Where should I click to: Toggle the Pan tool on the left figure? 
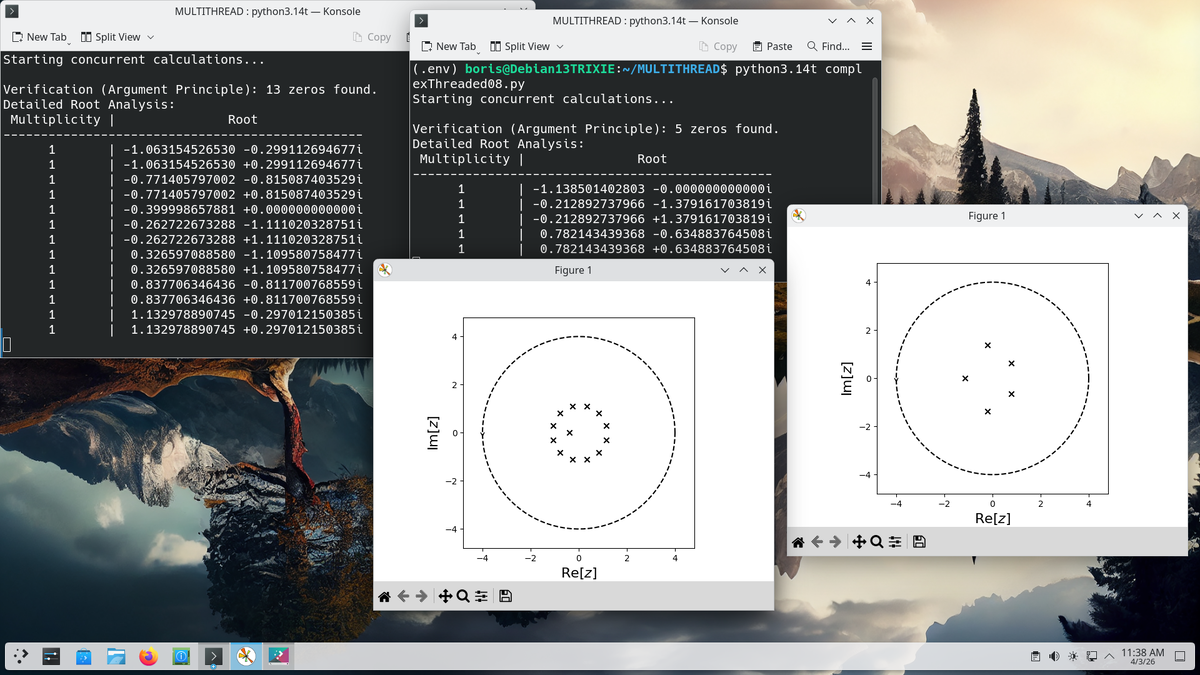click(x=445, y=595)
